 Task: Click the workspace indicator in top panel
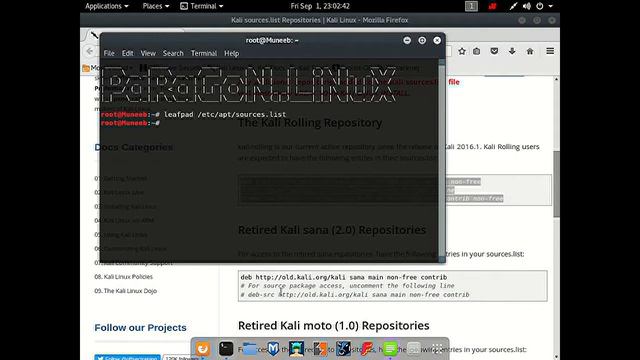tap(471, 6)
